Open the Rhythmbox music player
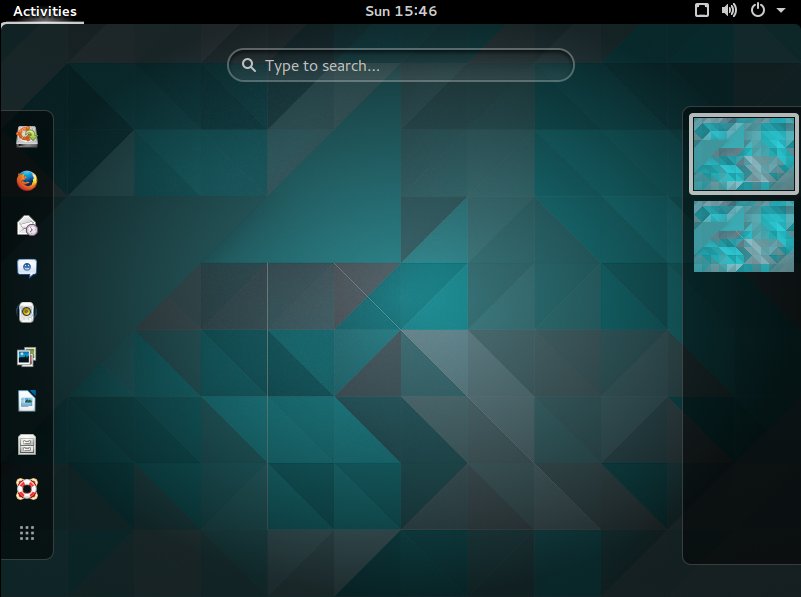 pos(27,312)
